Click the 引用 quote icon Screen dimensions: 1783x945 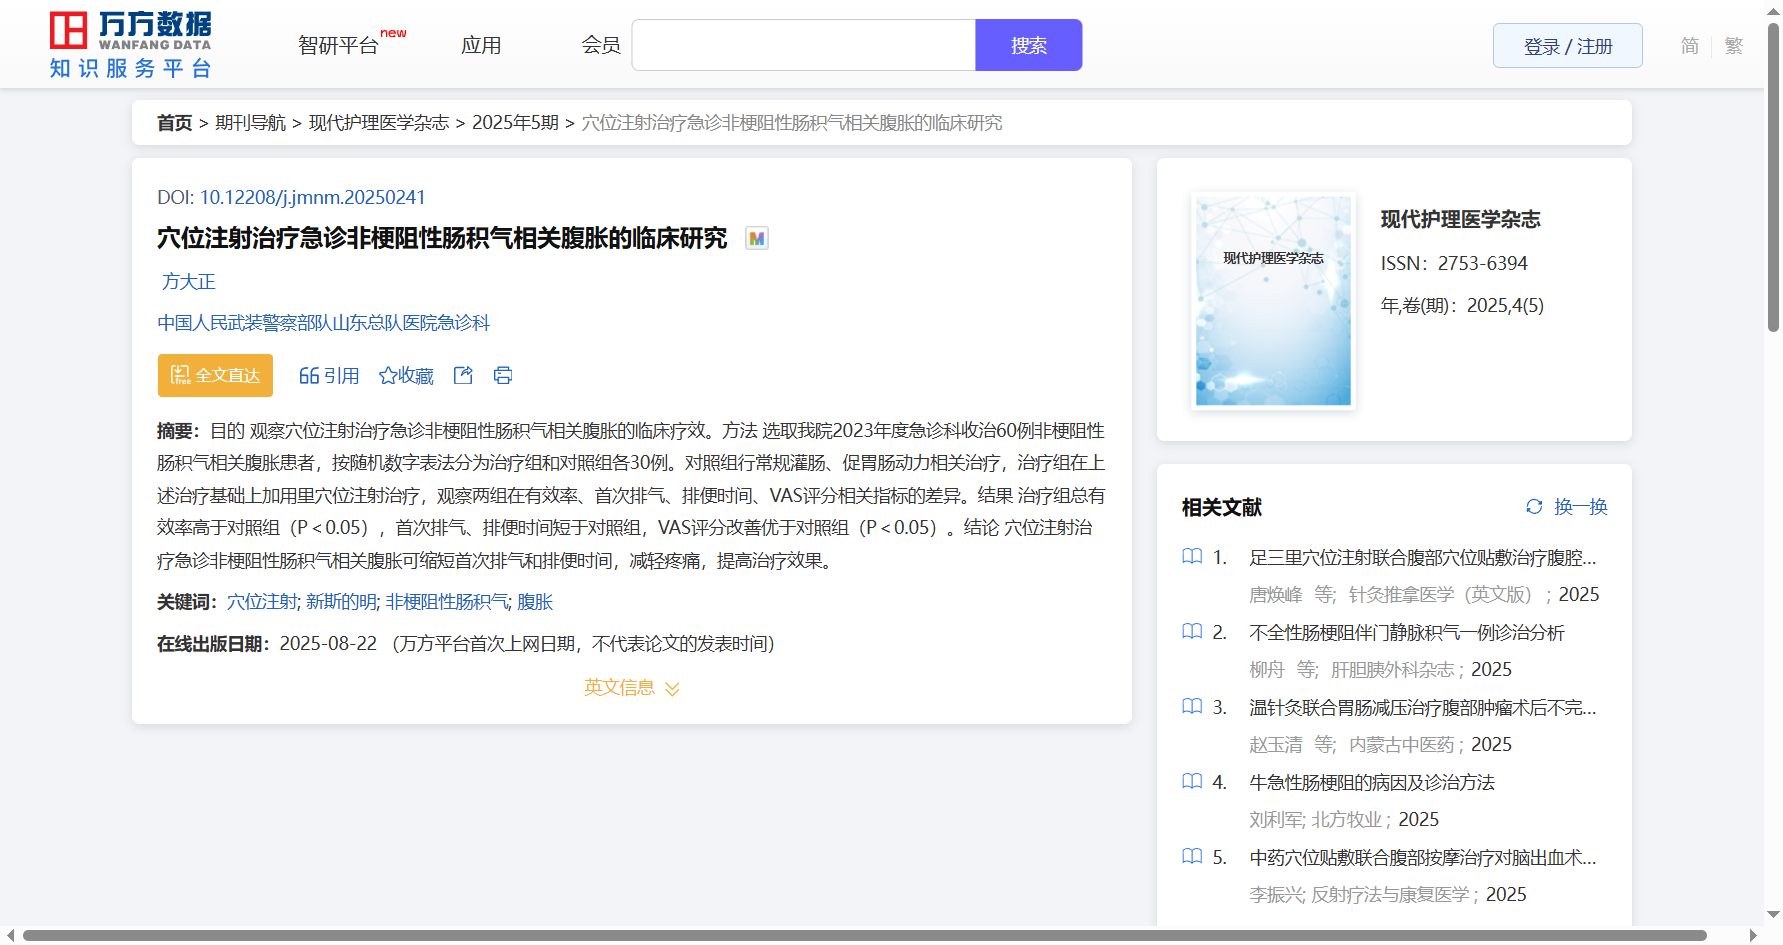pyautogui.click(x=309, y=376)
